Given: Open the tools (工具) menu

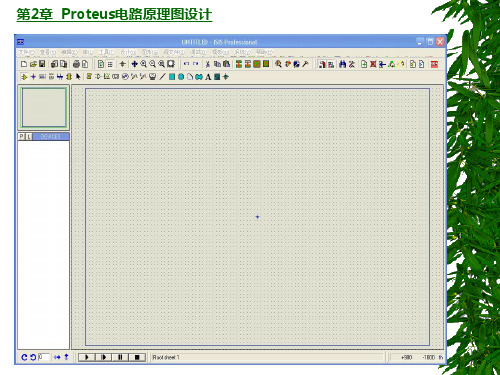Looking at the screenshot, I should coord(106,53).
